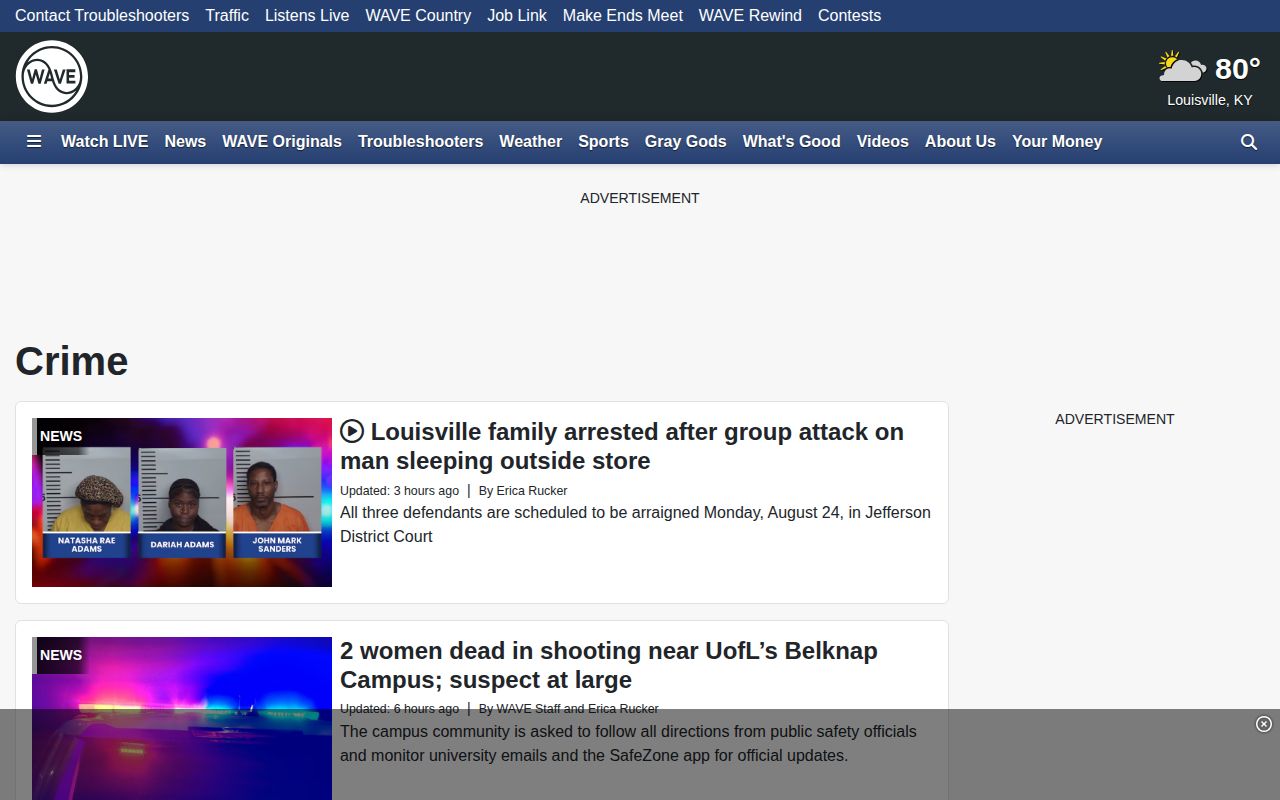Open the police lights thumbnail for shooting story

[182, 718]
